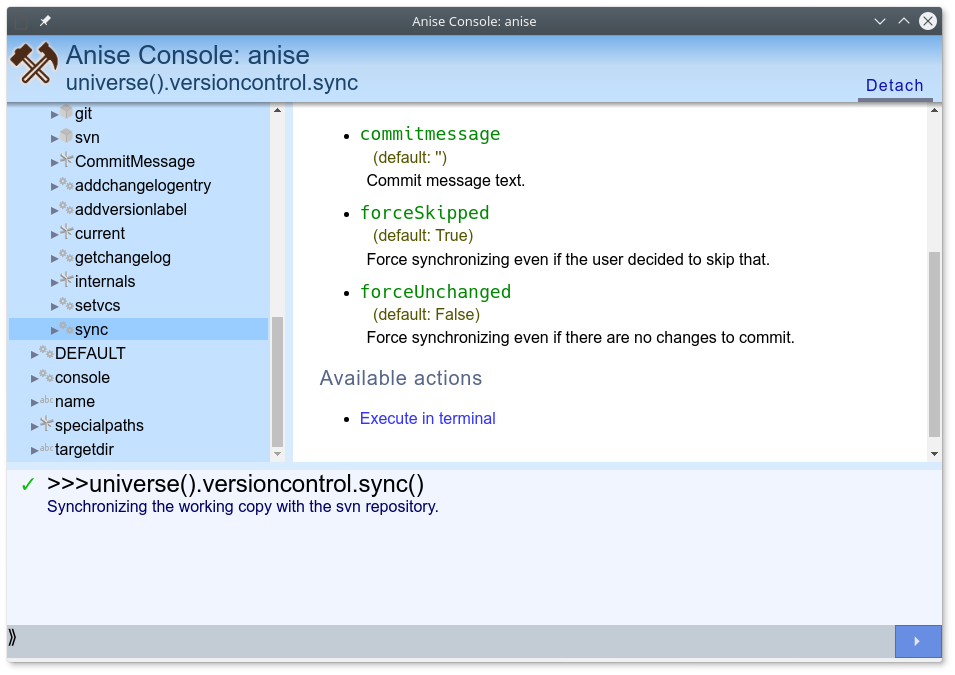Click the window up chevron button
This screenshot has height=675, width=955.
[904, 21]
